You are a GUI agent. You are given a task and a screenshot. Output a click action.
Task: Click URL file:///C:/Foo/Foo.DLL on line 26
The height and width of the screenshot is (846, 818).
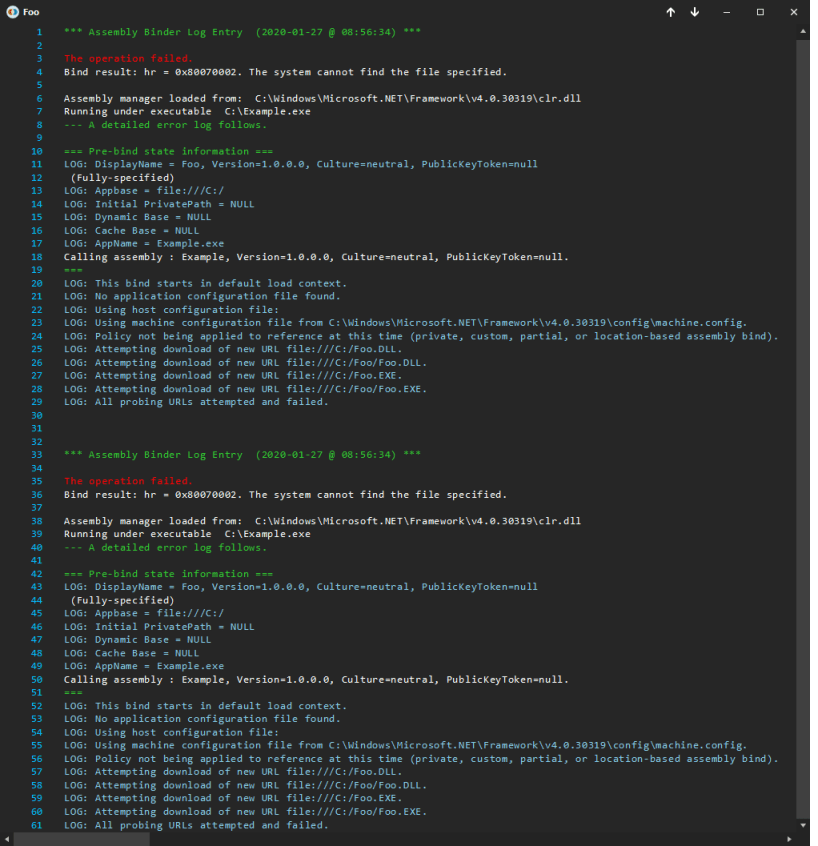coord(357,363)
